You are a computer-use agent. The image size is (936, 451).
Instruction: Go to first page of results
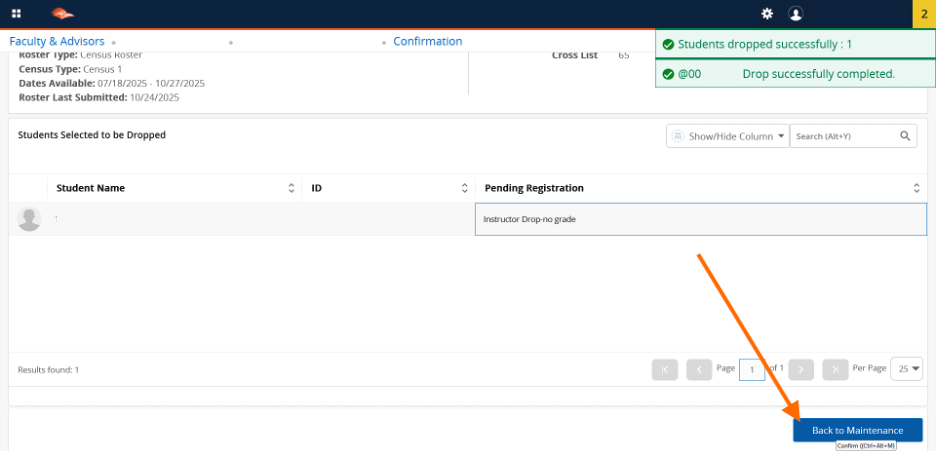(664, 369)
